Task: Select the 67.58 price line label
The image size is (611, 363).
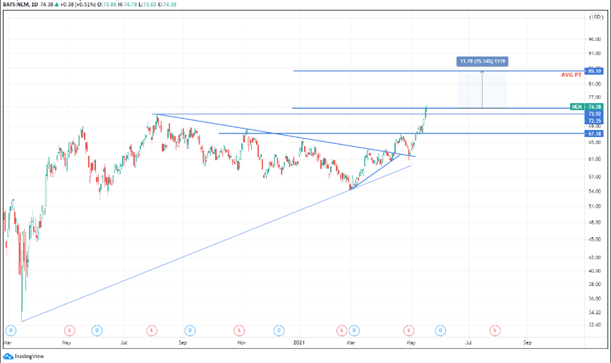Action: [594, 134]
